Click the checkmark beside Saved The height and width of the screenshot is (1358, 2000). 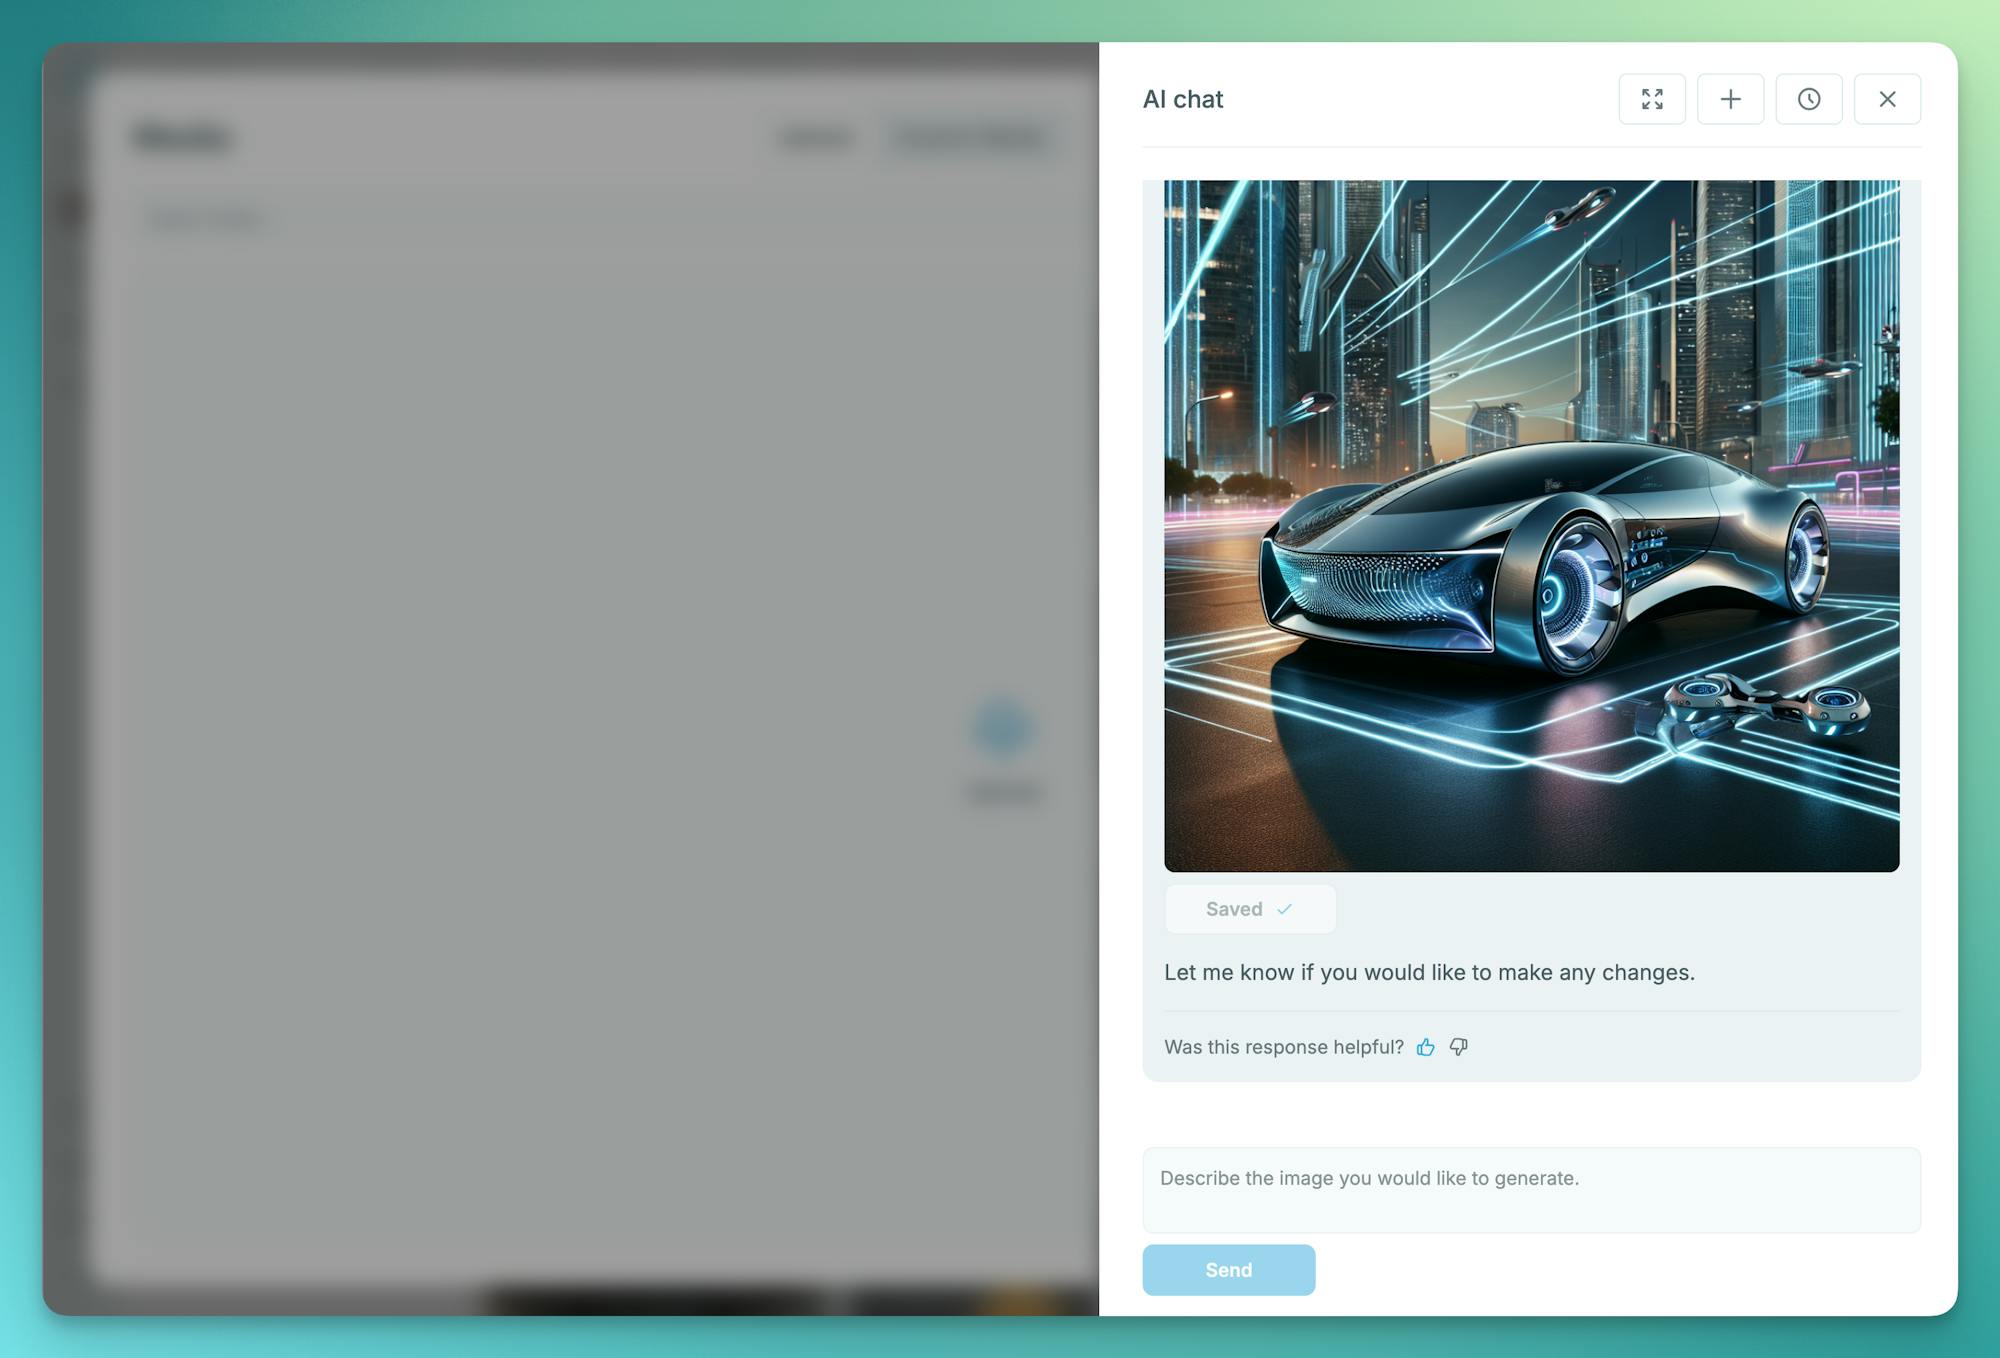(1285, 909)
